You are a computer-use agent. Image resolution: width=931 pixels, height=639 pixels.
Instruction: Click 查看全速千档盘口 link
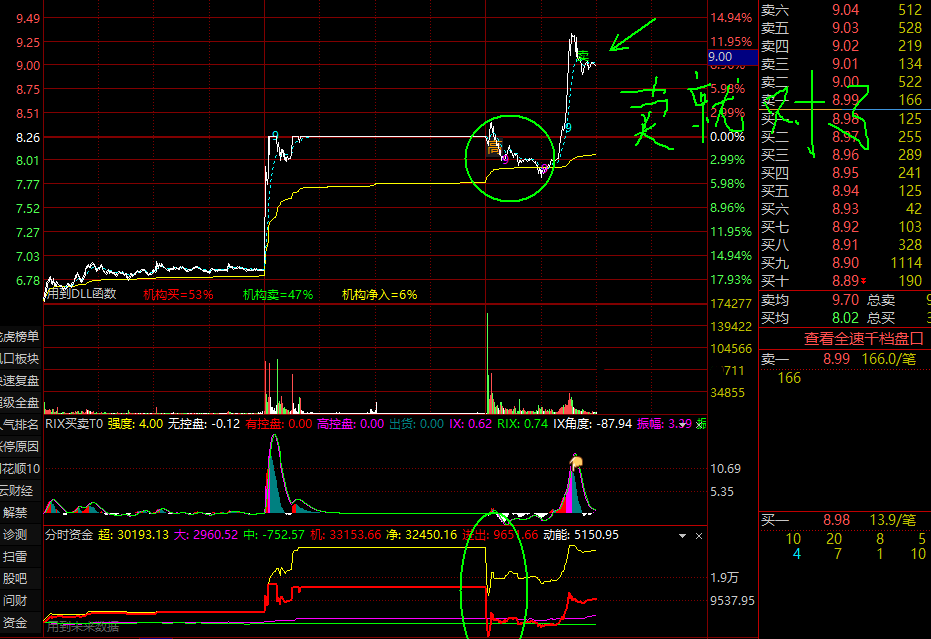[863, 339]
